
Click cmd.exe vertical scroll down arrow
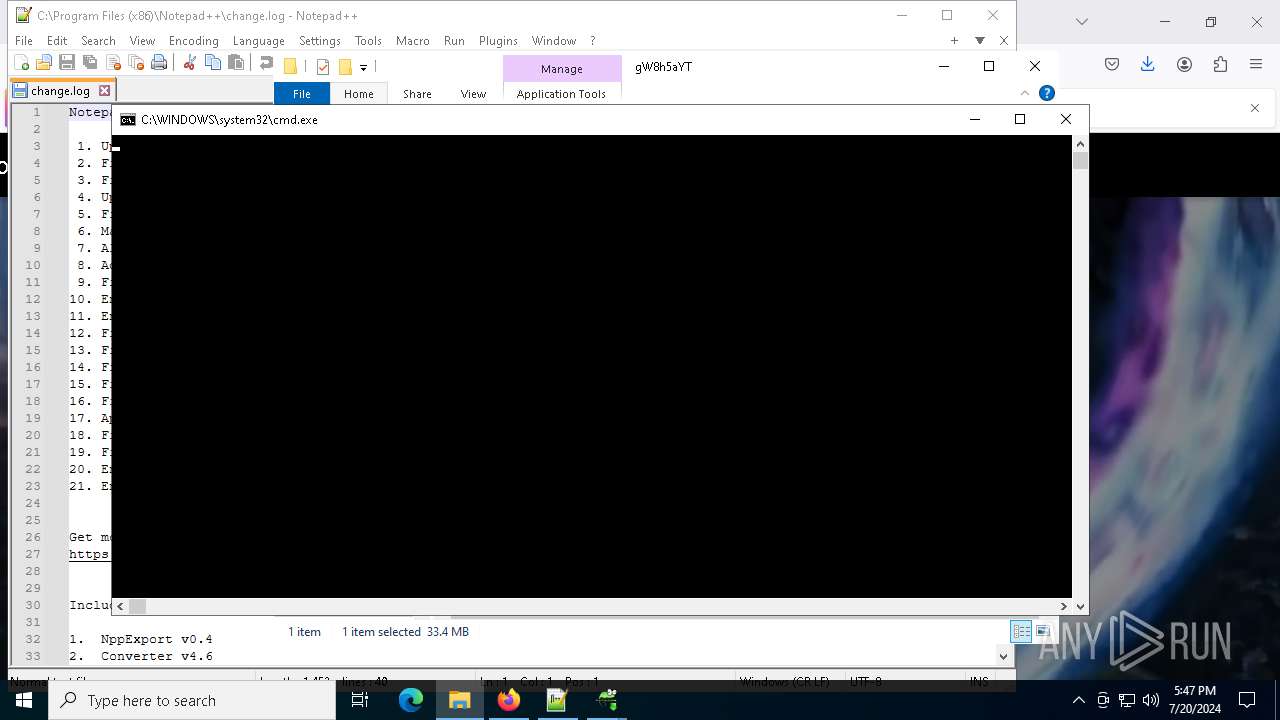tap(1080, 606)
